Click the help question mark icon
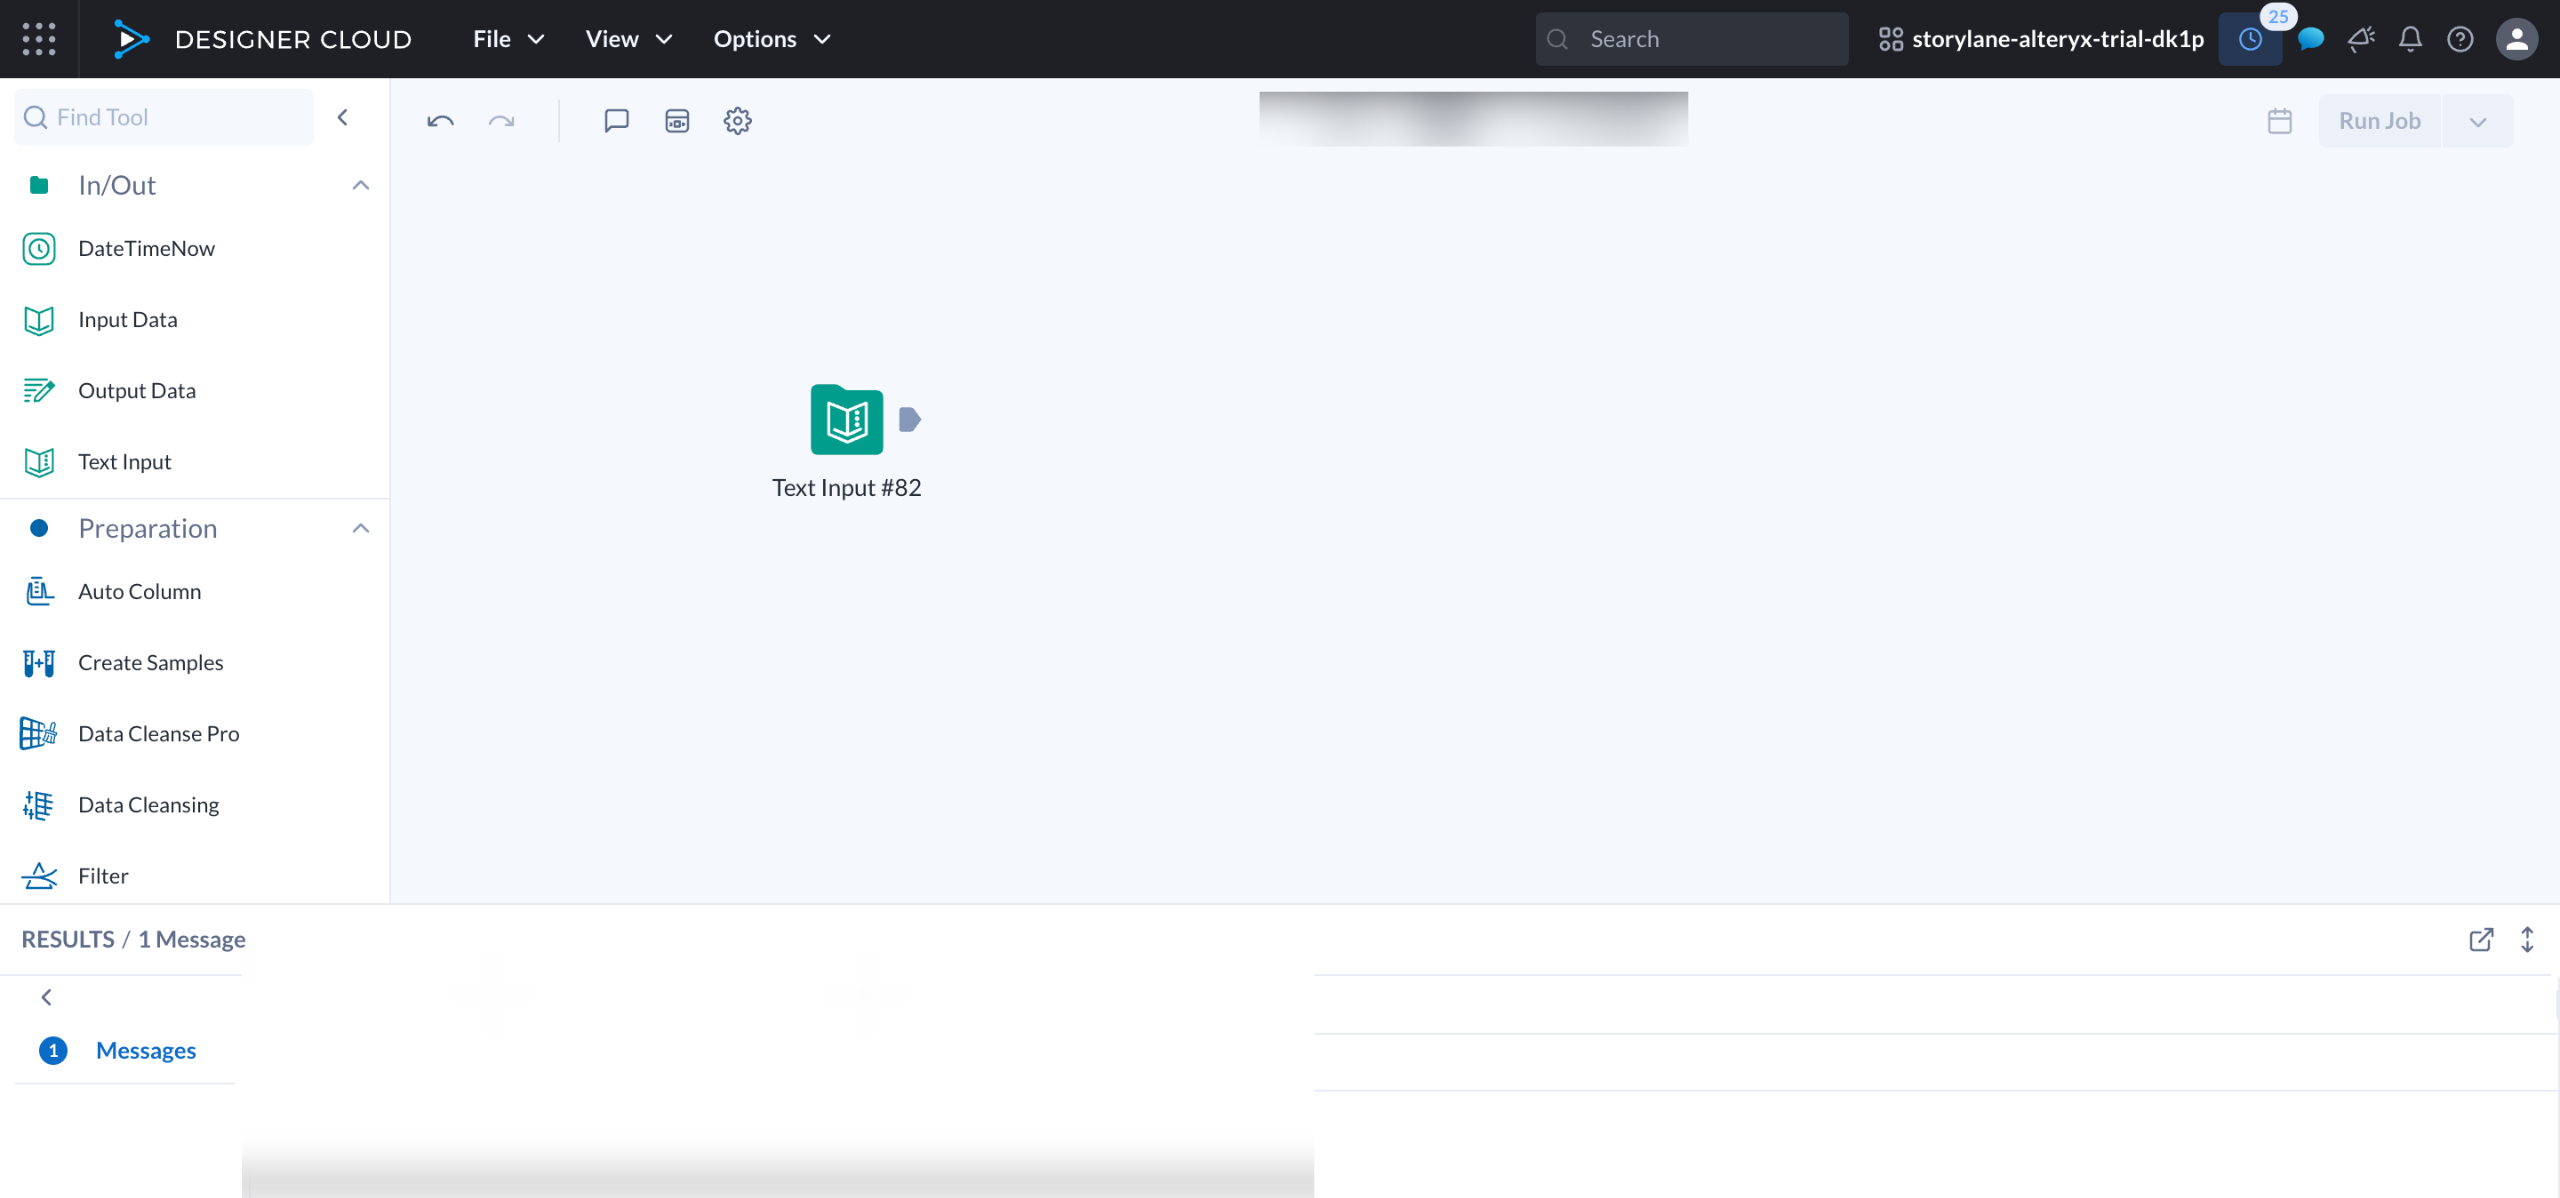The height and width of the screenshot is (1198, 2560). pyautogui.click(x=2460, y=39)
